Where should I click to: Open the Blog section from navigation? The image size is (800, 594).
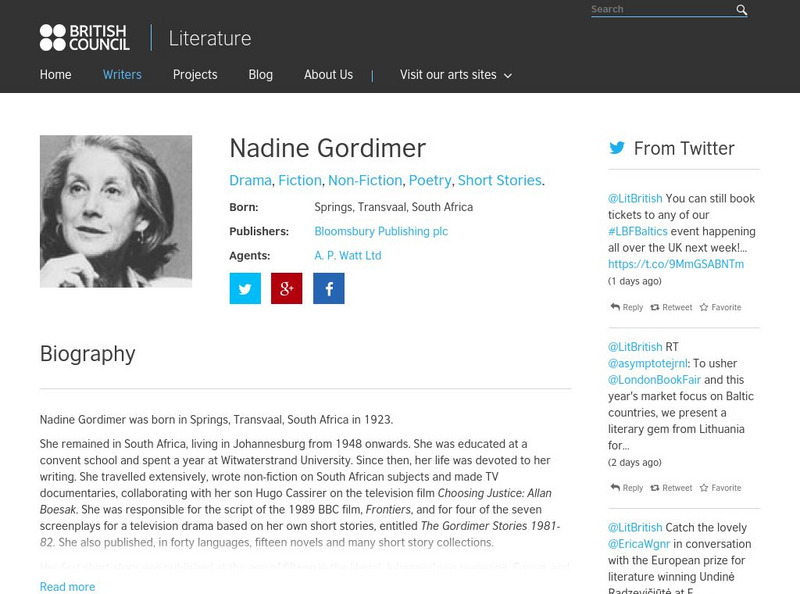260,74
